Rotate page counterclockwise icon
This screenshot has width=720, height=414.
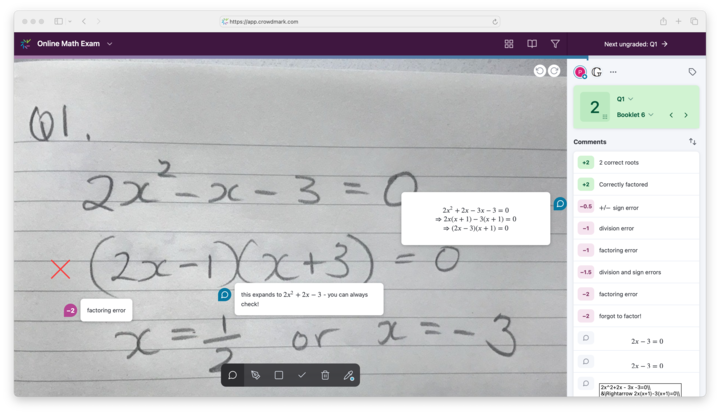pyautogui.click(x=540, y=71)
